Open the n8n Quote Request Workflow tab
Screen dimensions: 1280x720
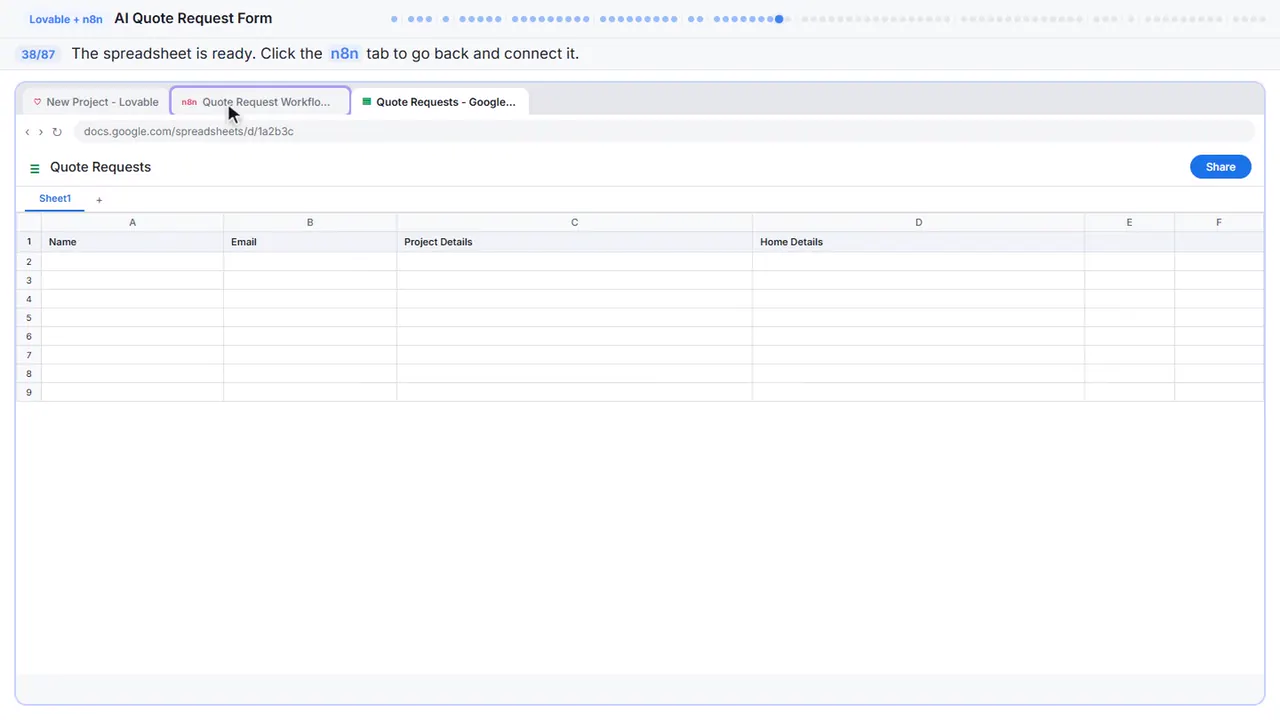(x=260, y=102)
